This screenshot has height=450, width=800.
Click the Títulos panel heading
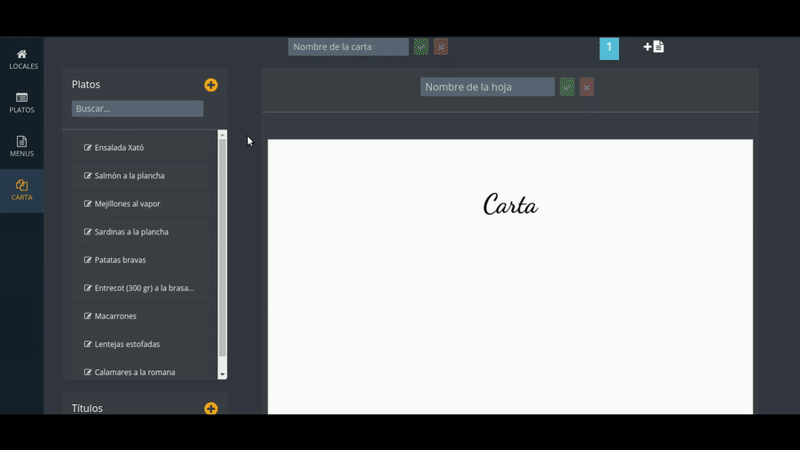(x=87, y=408)
